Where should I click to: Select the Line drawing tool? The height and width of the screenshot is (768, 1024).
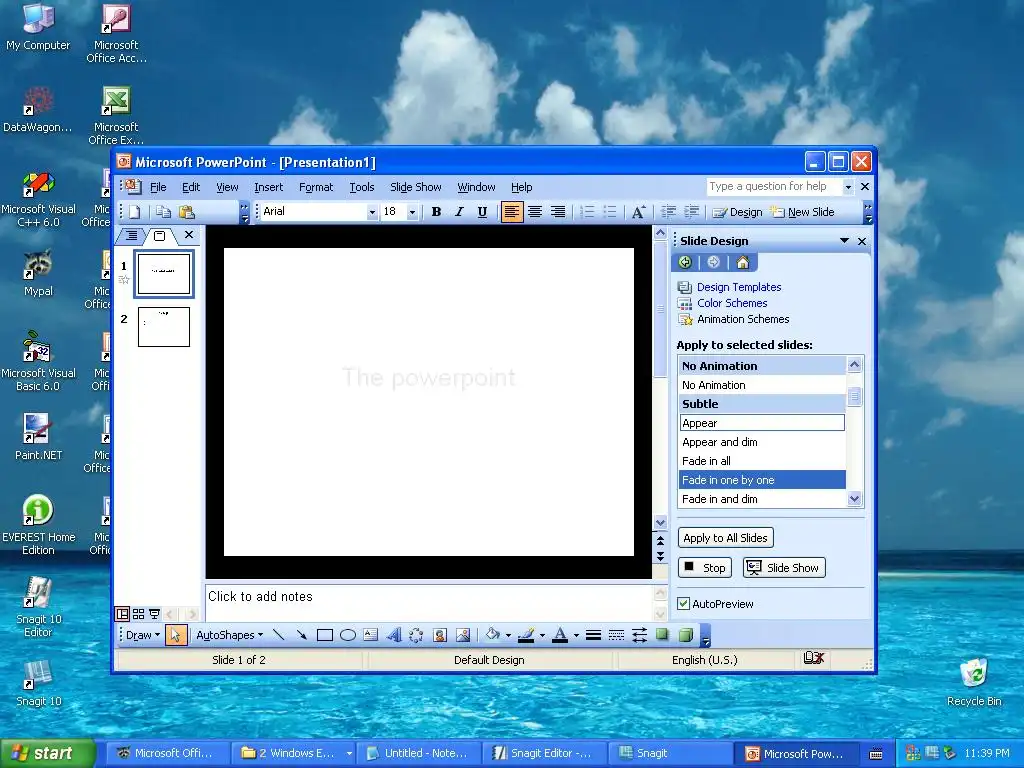279,635
